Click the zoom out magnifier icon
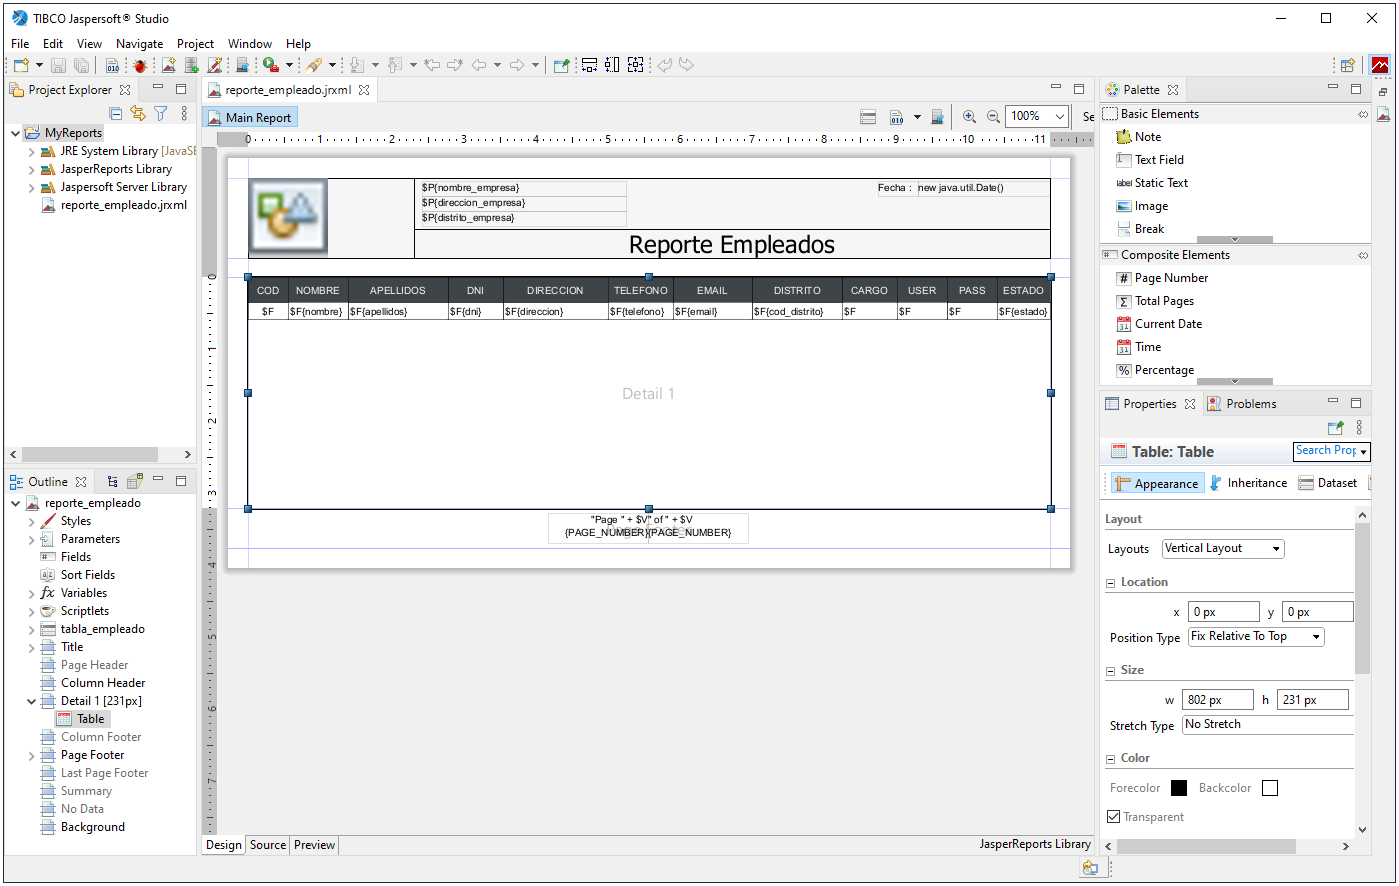This screenshot has height=886, width=1399. 993,117
